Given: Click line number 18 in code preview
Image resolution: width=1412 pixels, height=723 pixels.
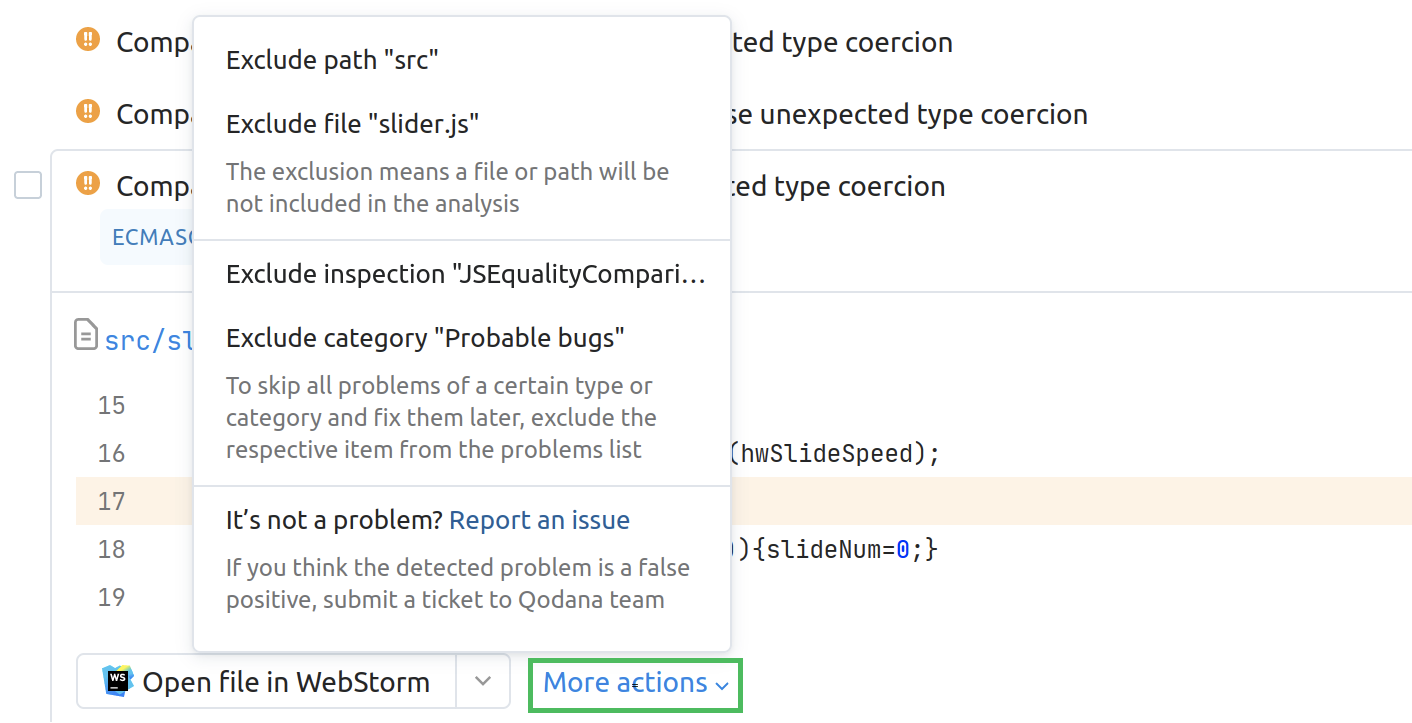Looking at the screenshot, I should coord(112,549).
